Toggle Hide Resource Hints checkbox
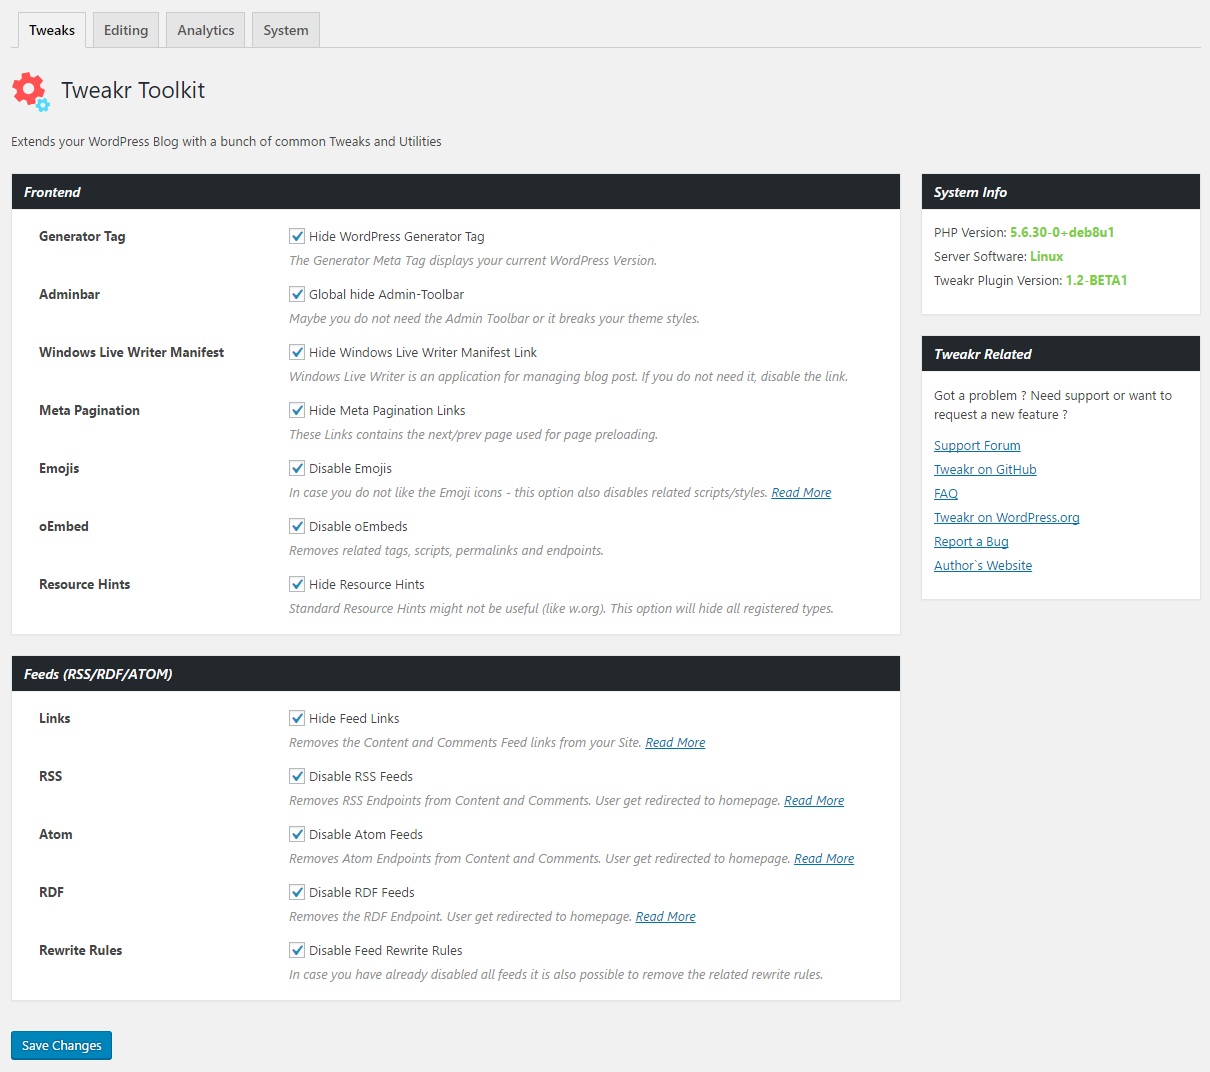The image size is (1210, 1072). pyautogui.click(x=297, y=584)
